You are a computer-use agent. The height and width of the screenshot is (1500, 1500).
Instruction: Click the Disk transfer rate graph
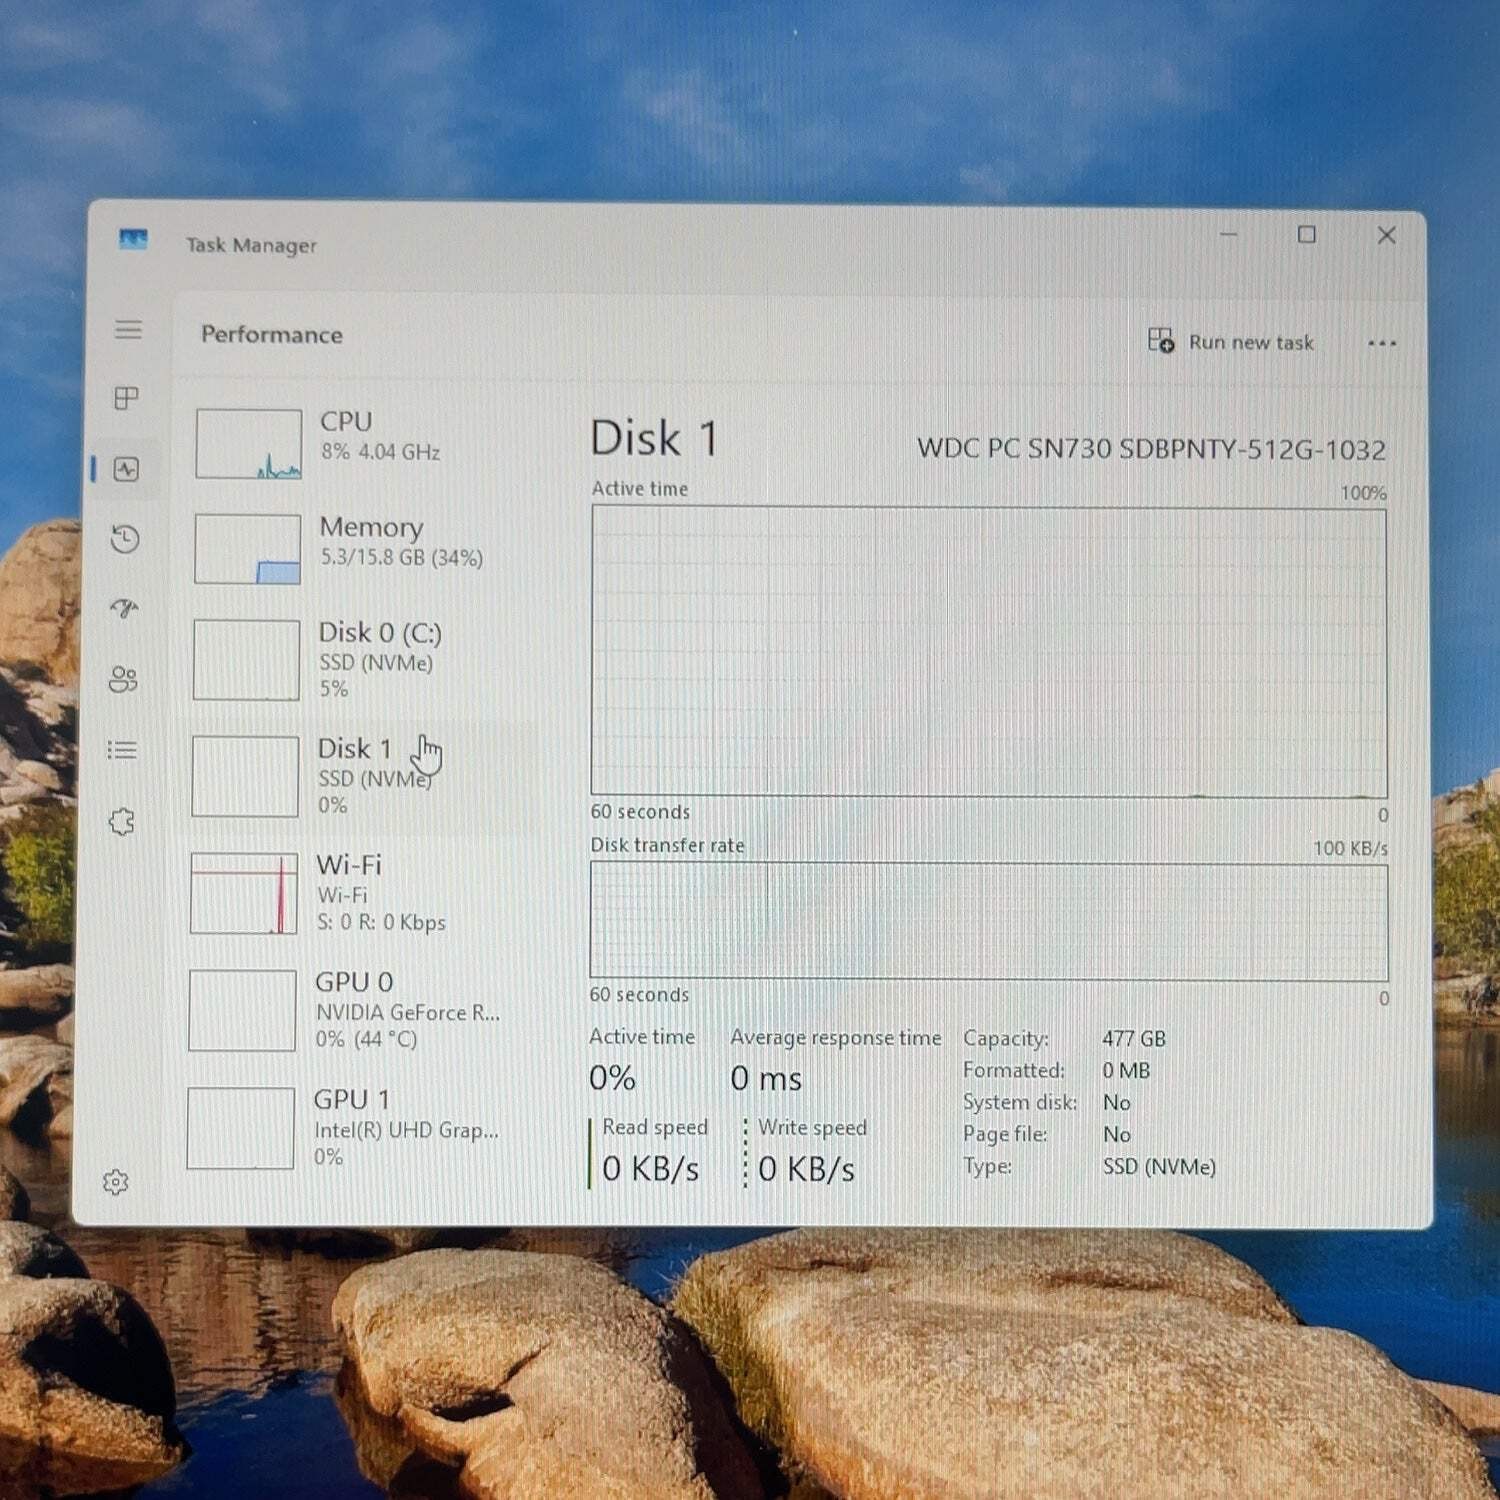tap(988, 921)
